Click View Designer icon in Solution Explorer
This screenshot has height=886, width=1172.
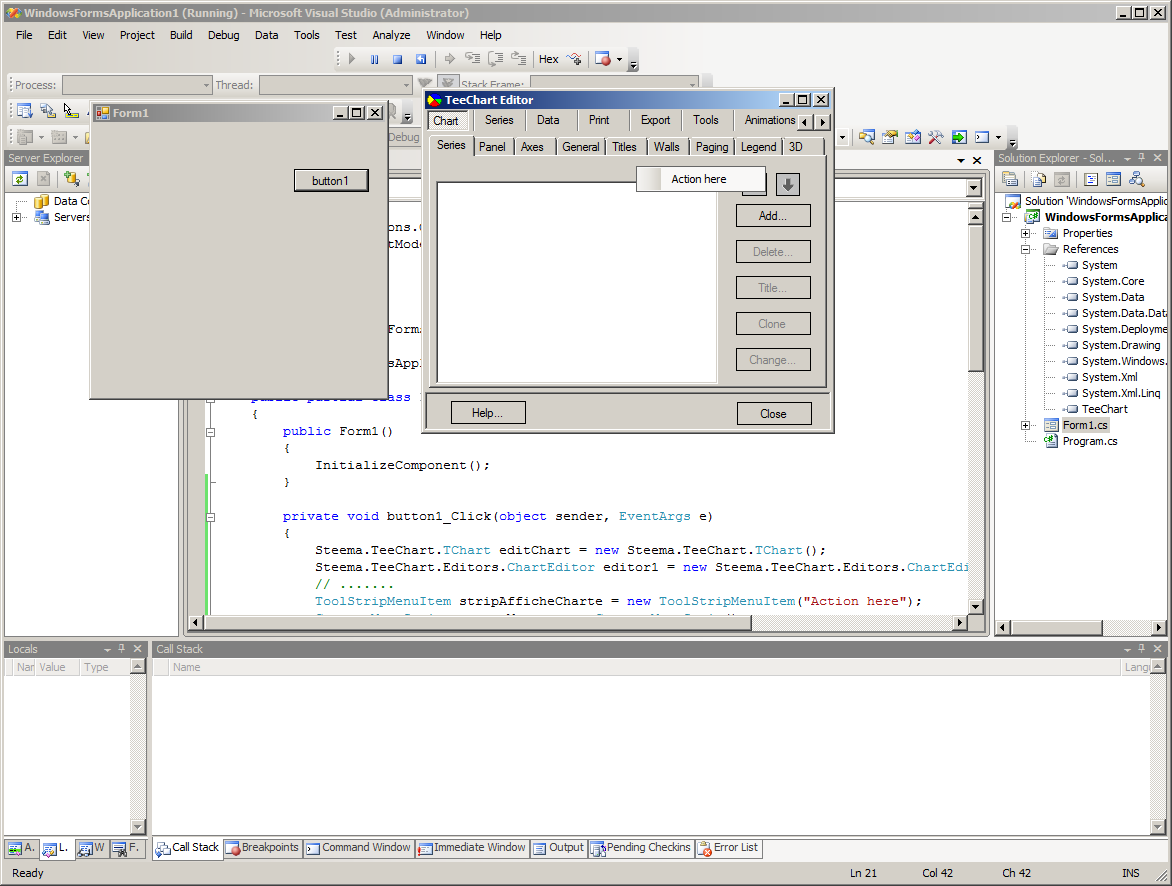pyautogui.click(x=1114, y=179)
